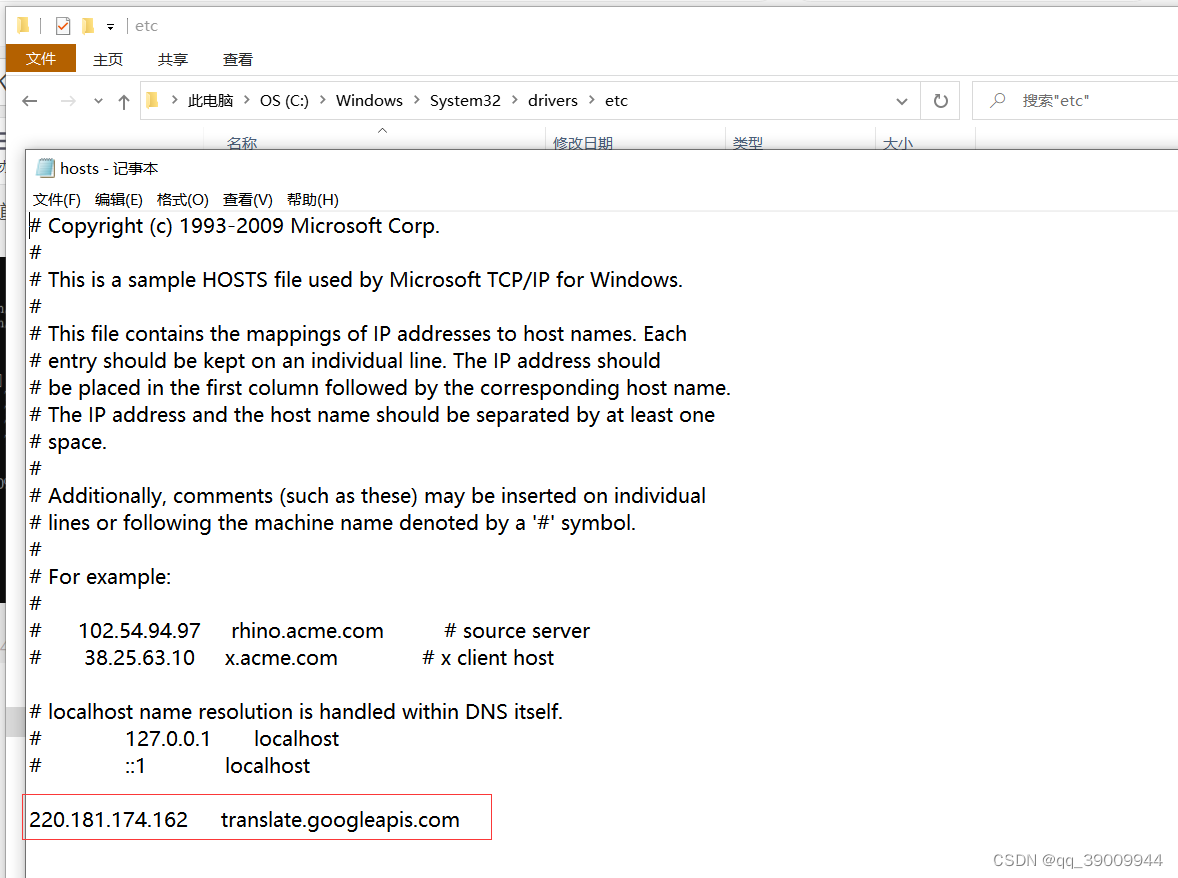Screen dimensions: 1178x878
Task: Expand the chevron after 此电脑
Action: click(x=246, y=100)
